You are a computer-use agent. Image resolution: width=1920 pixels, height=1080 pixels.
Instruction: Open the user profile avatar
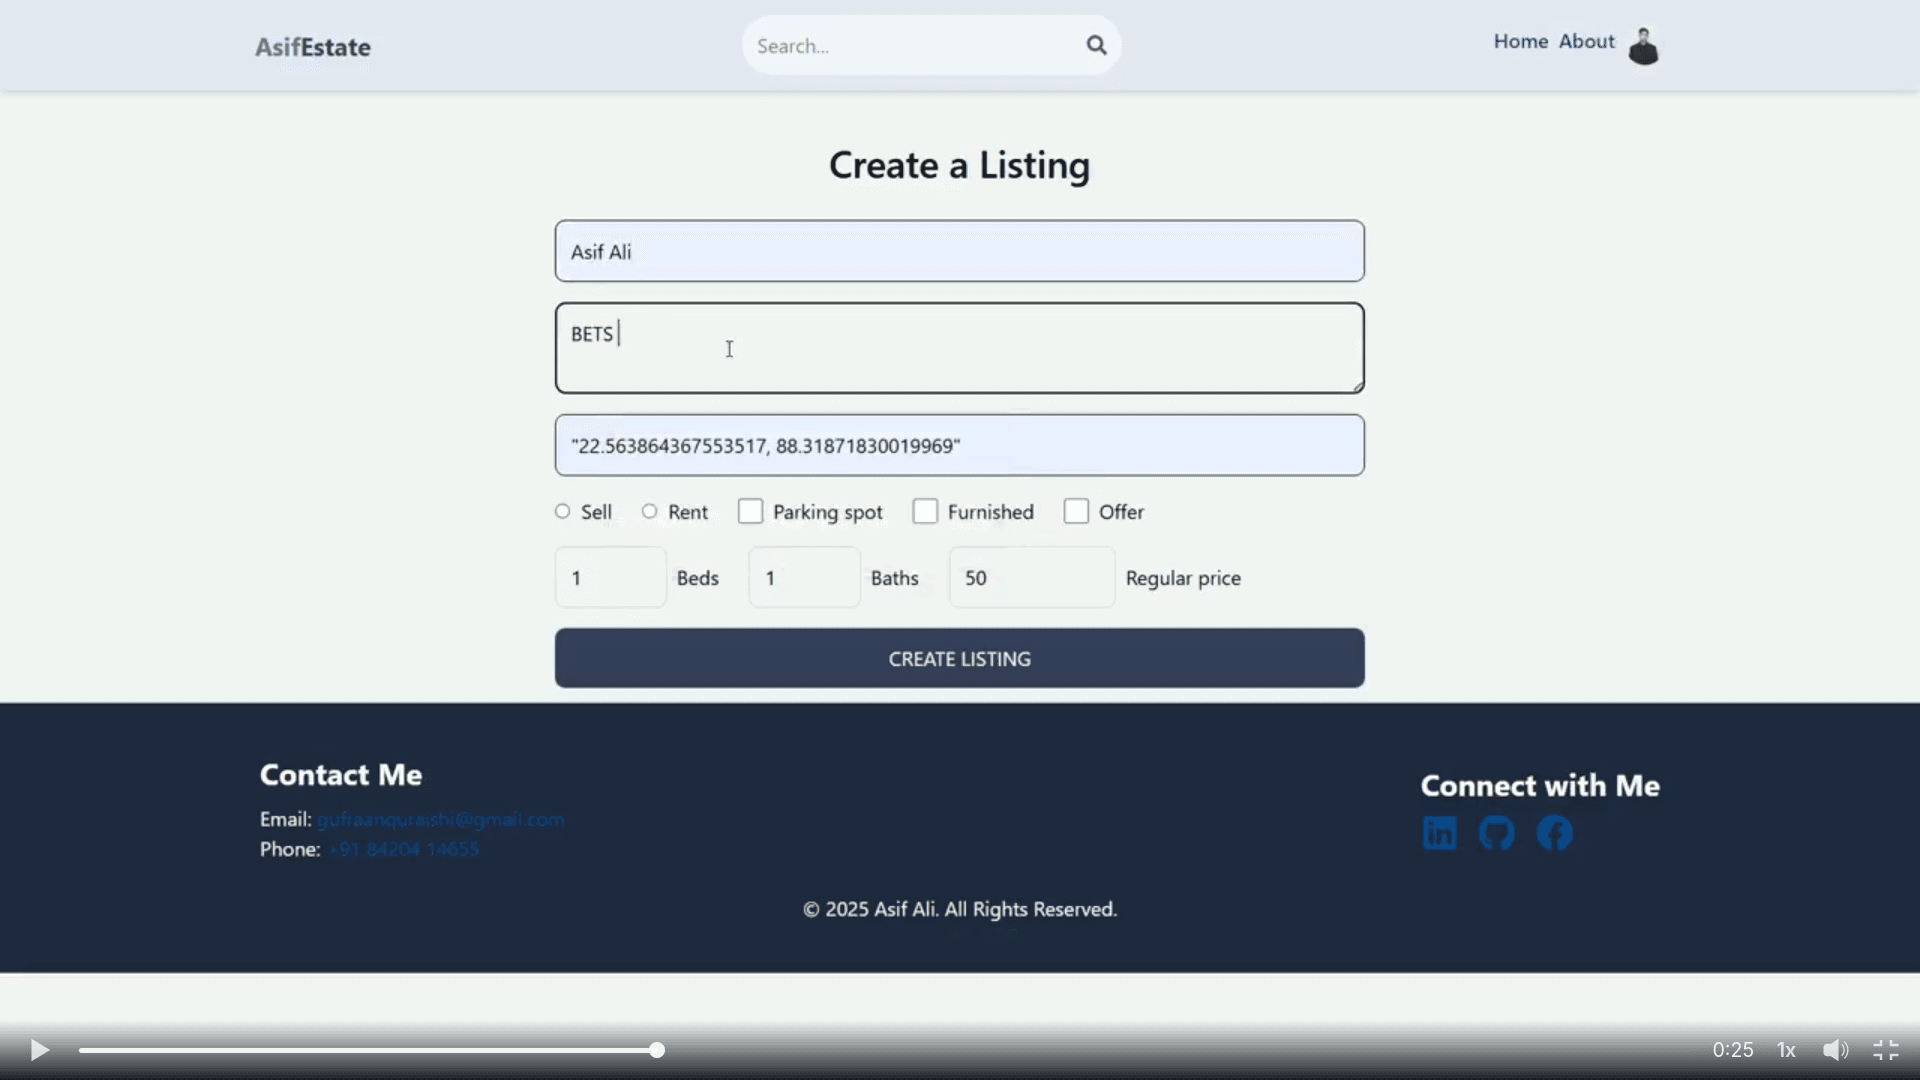point(1643,46)
